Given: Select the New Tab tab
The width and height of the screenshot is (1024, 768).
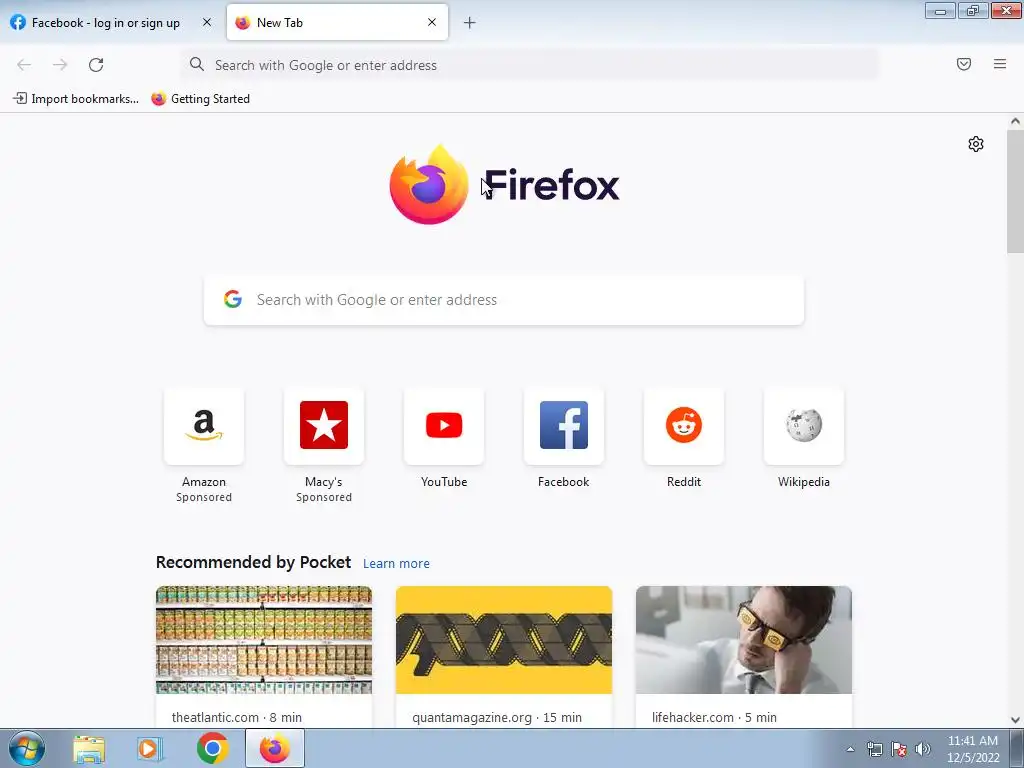Looking at the screenshot, I should pyautogui.click(x=337, y=23).
